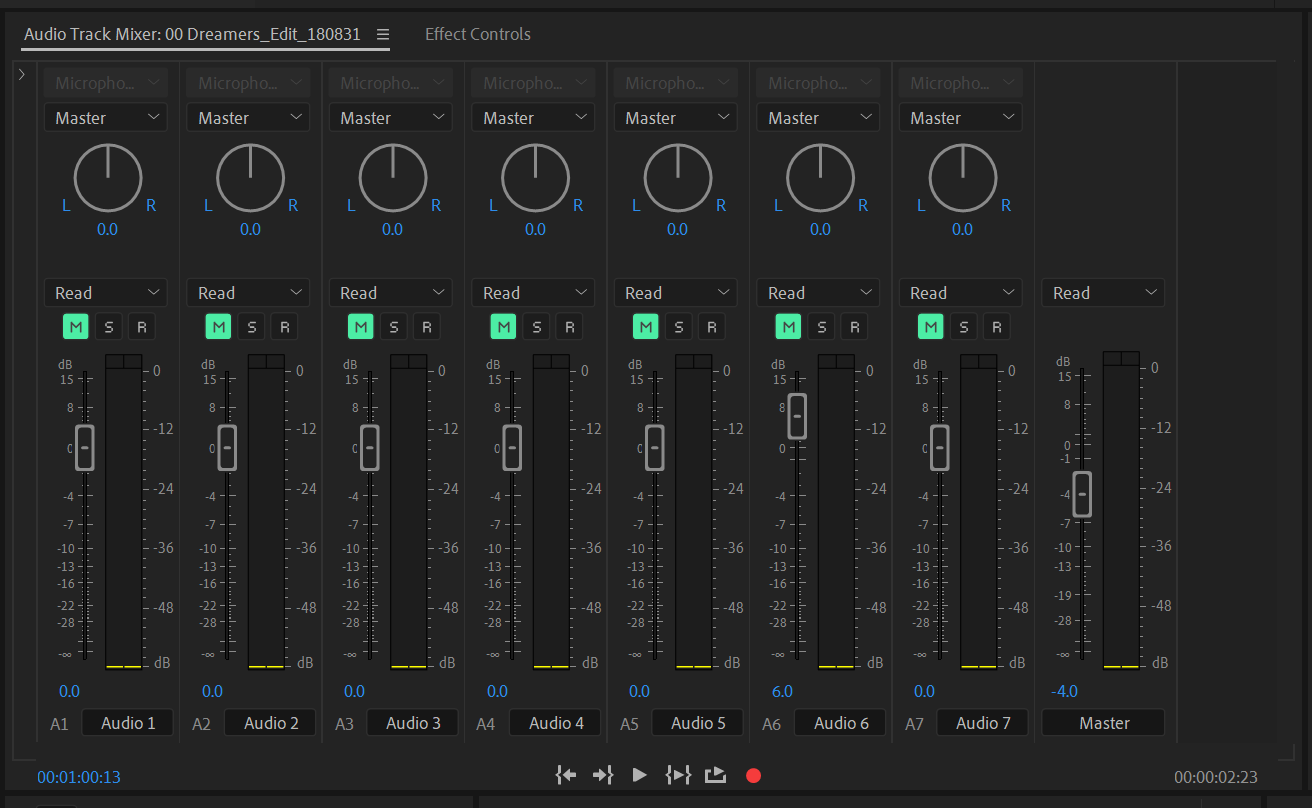Image resolution: width=1312 pixels, height=808 pixels.
Task: Open Audio 7 Read automation mode dropdown
Action: click(960, 293)
